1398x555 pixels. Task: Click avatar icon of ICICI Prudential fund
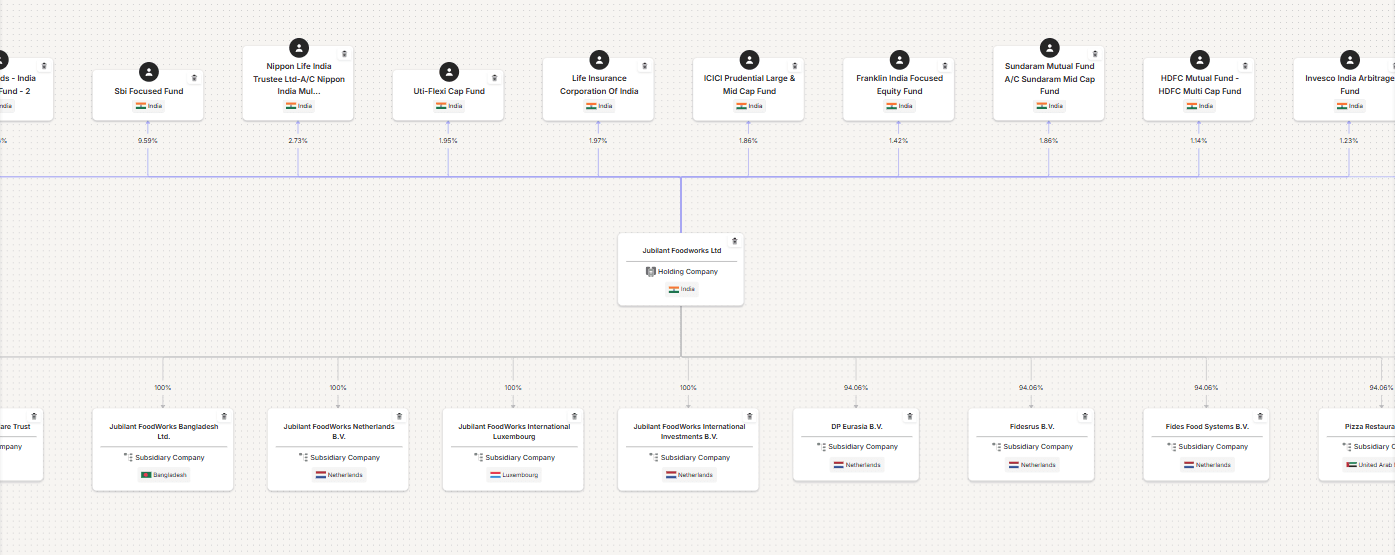click(x=749, y=60)
